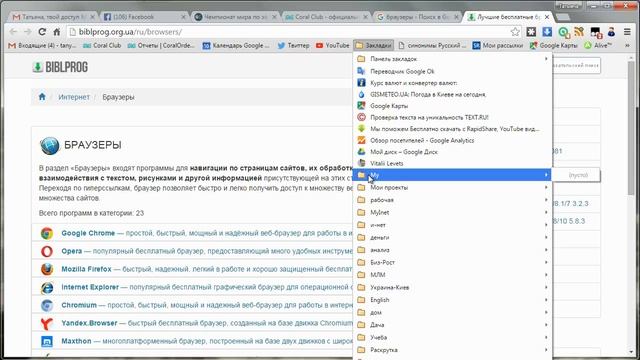Image resolution: width=640 pixels, height=360 pixels.
Task: Expand the МЛМ bookmark folder
Action: pyautogui.click(x=452, y=275)
